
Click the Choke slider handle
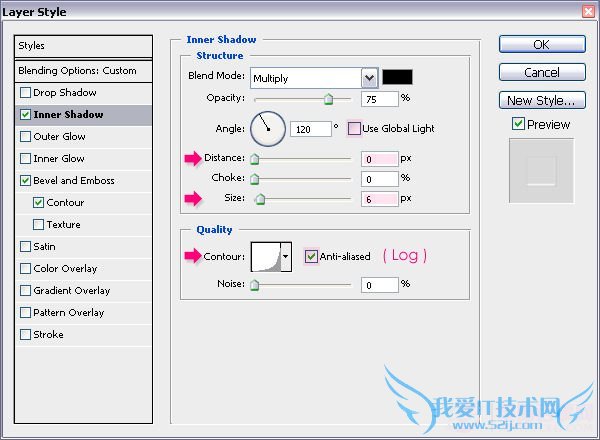254,179
